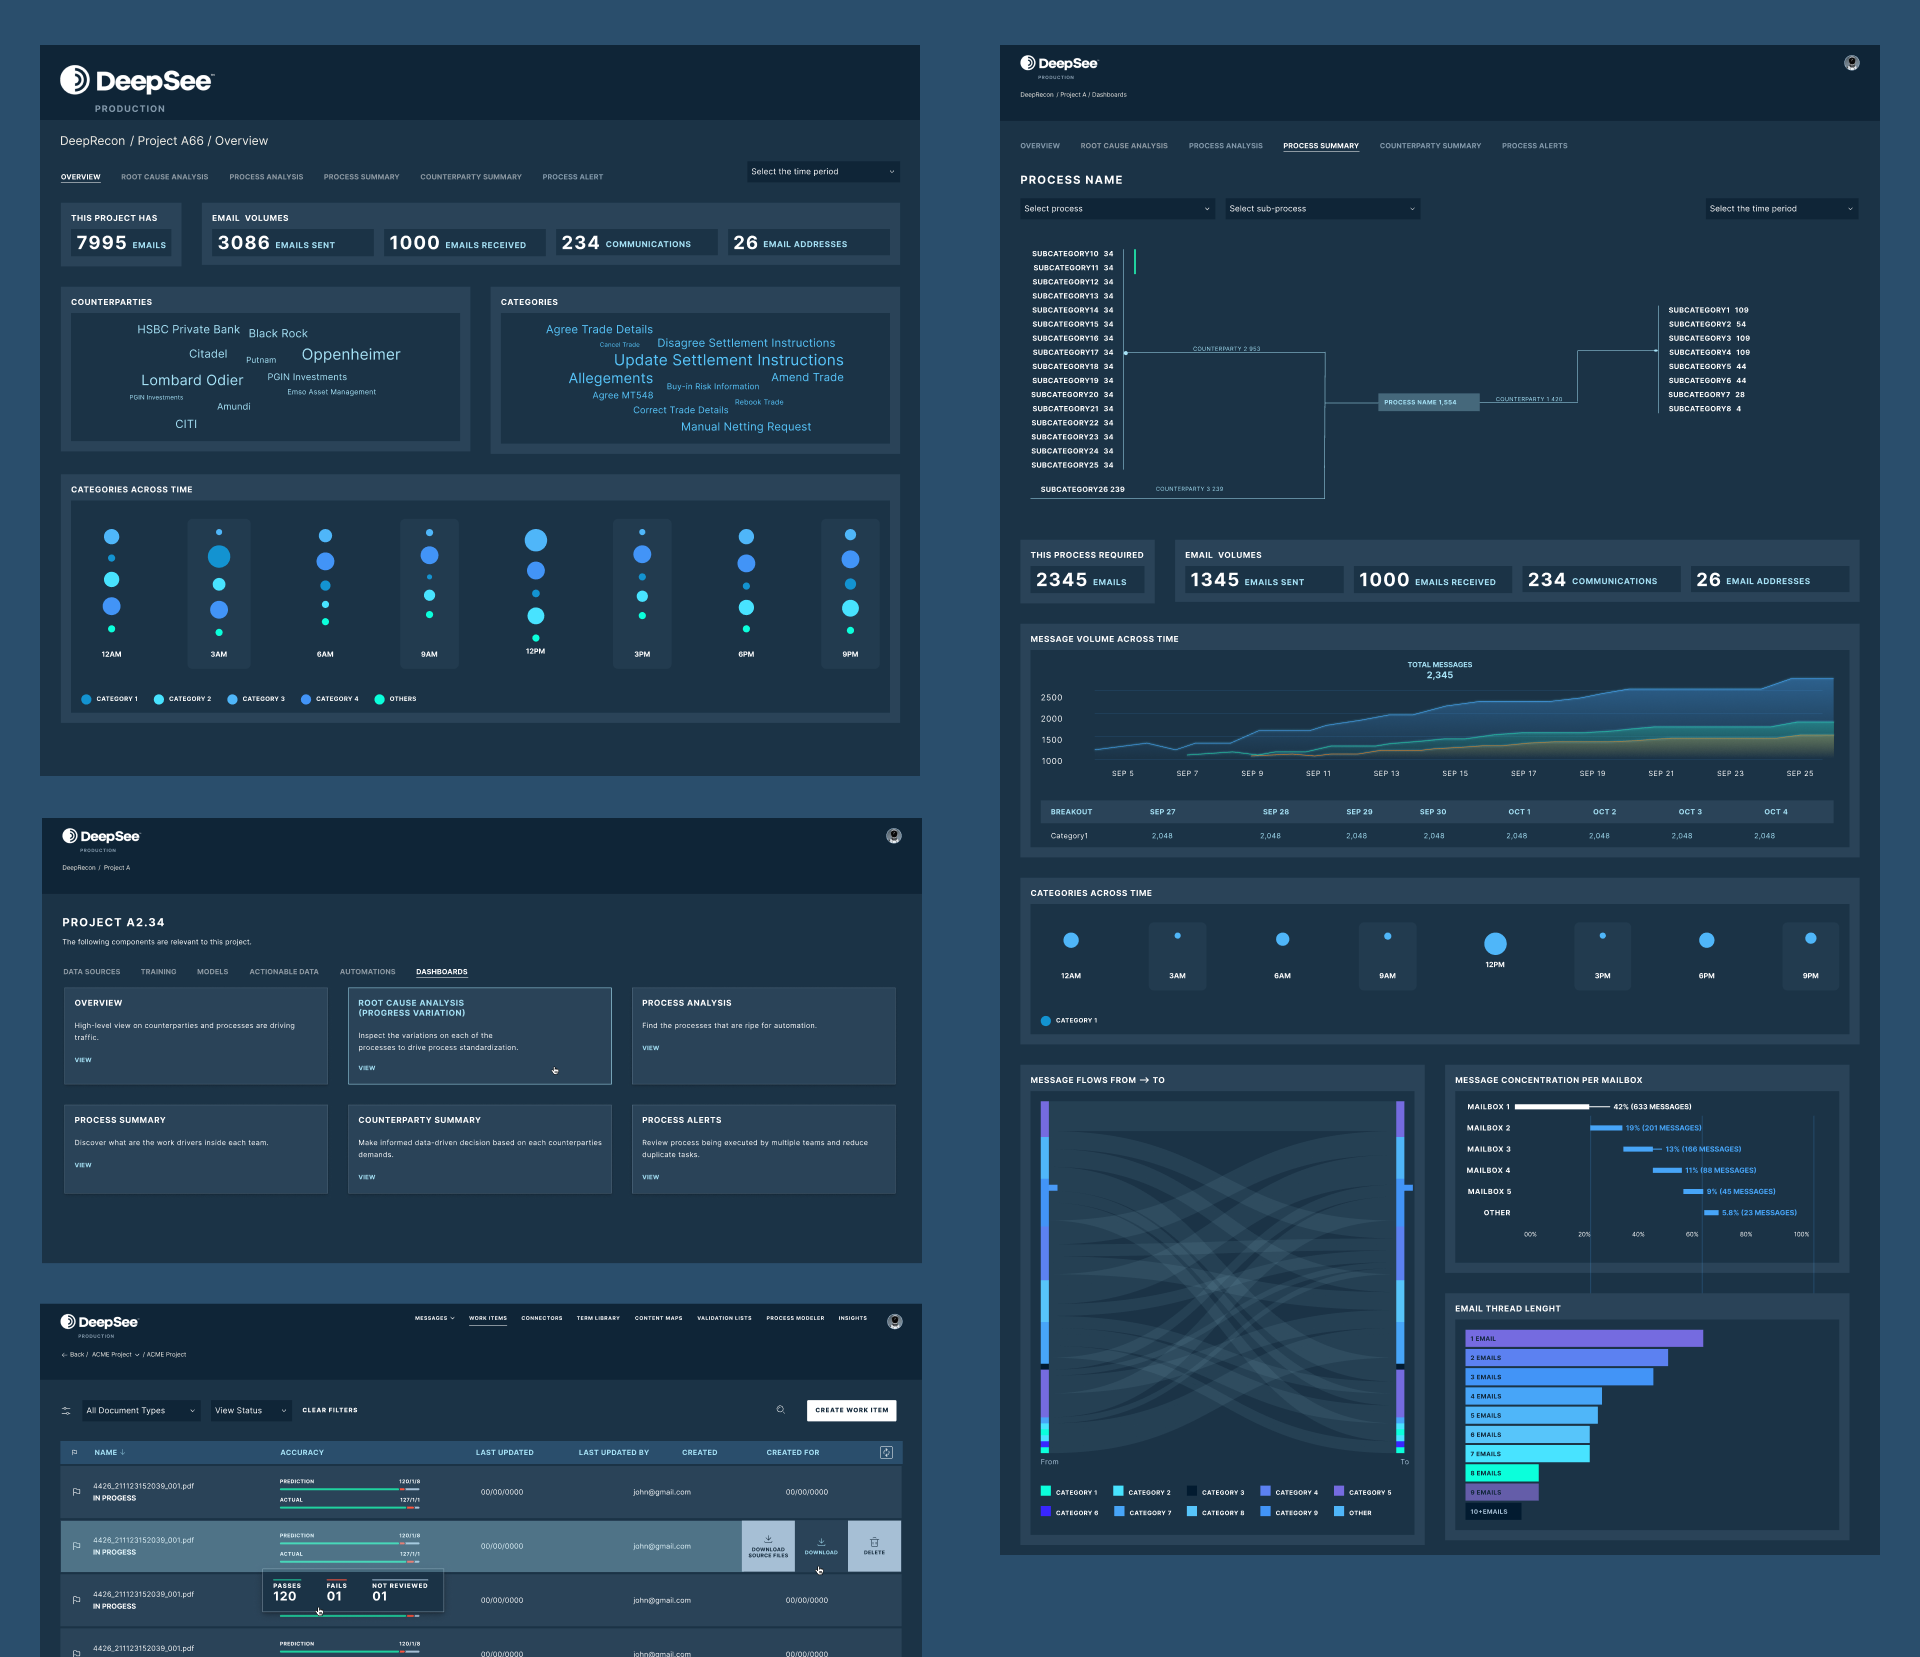Click the 1 Email bar in Email Thread Length
Image resolution: width=1920 pixels, height=1657 pixels.
[x=1583, y=1338]
